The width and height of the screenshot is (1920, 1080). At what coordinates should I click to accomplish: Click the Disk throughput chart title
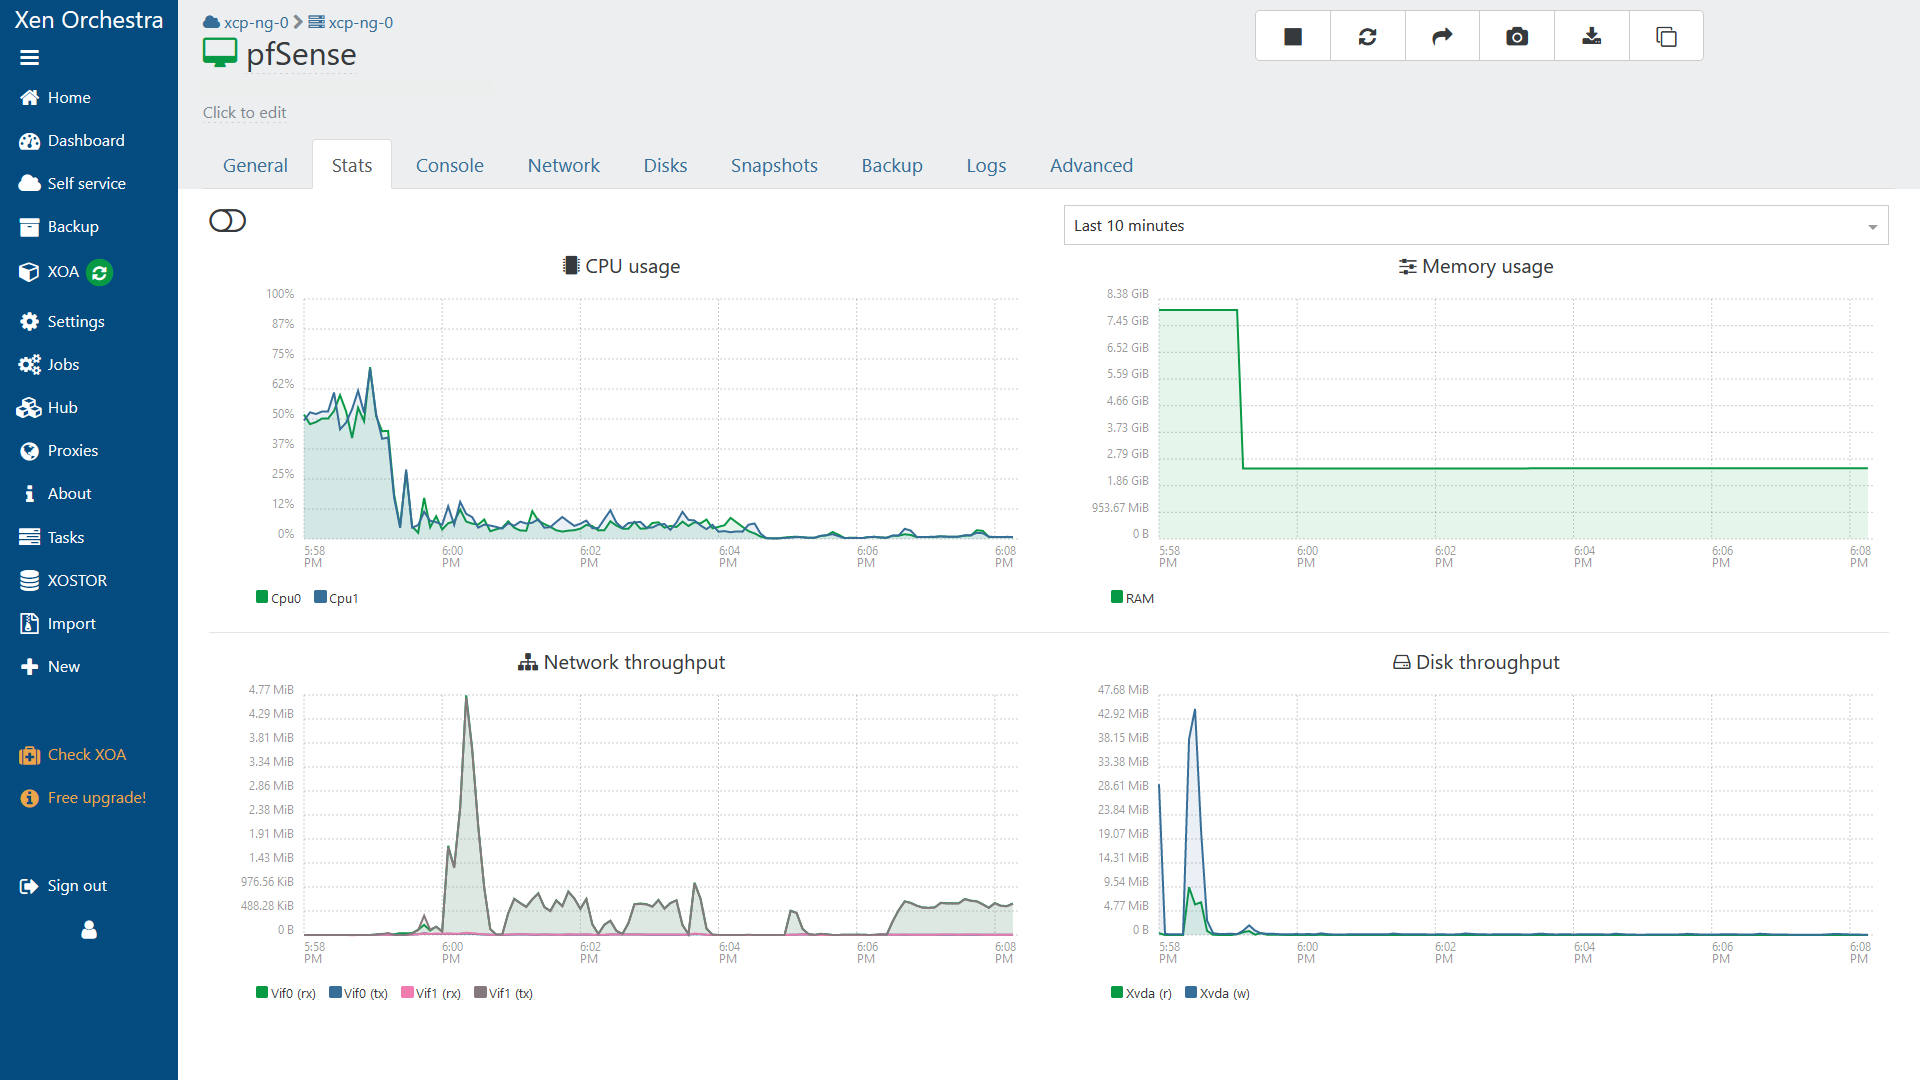click(x=1476, y=662)
